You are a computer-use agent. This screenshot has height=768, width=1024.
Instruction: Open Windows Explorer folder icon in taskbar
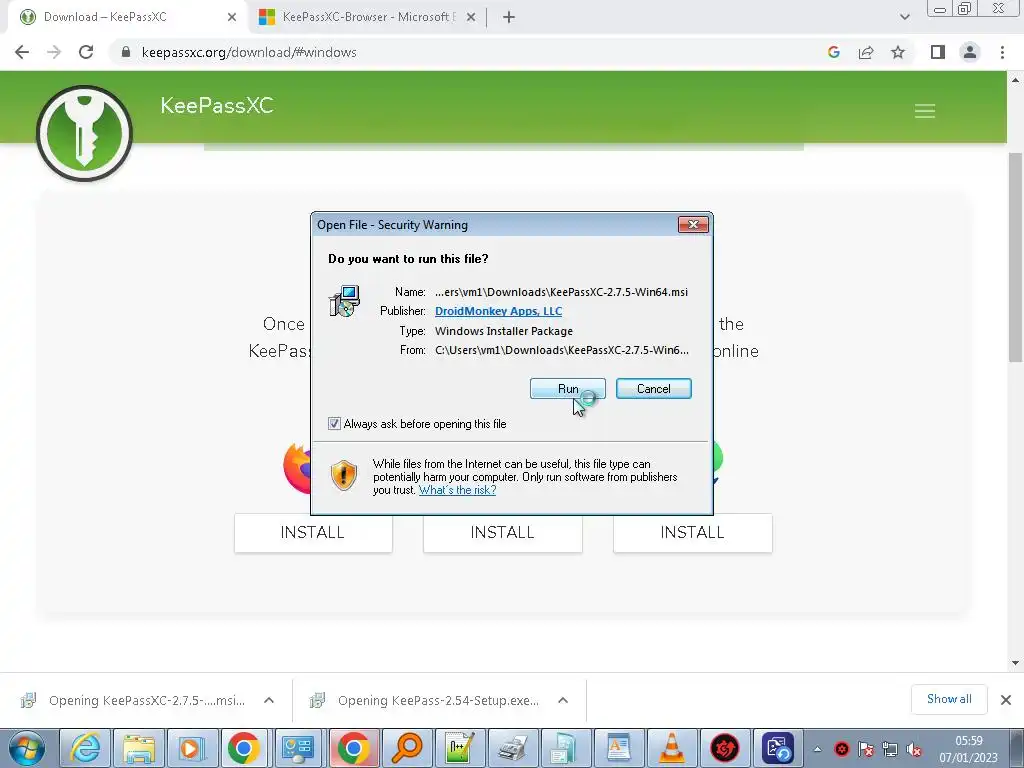(139, 748)
